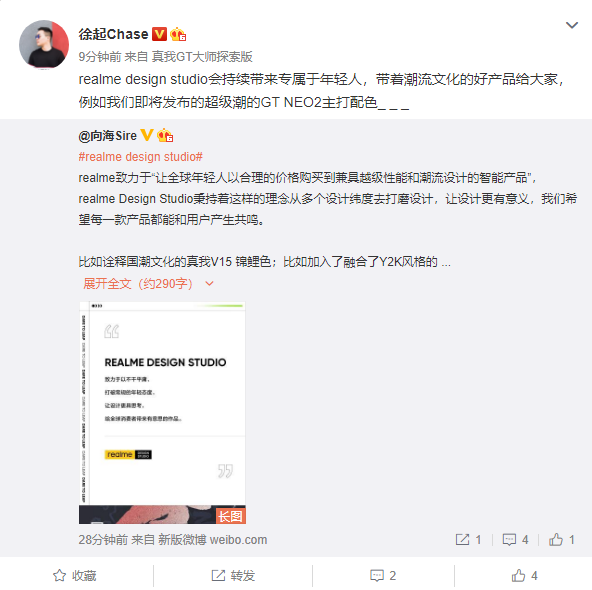Click the chevron after 展开全文 (约290字)
The height and width of the screenshot is (590, 592).
209,283
